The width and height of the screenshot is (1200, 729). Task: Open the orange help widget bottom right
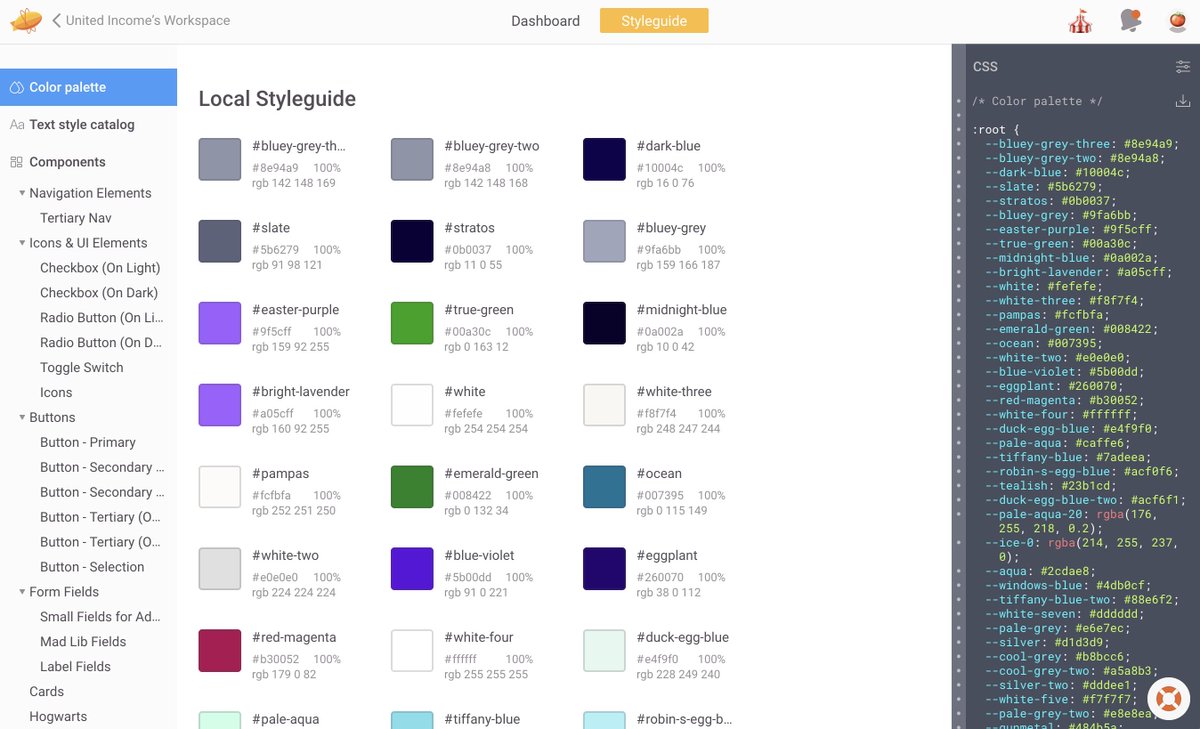[1167, 699]
